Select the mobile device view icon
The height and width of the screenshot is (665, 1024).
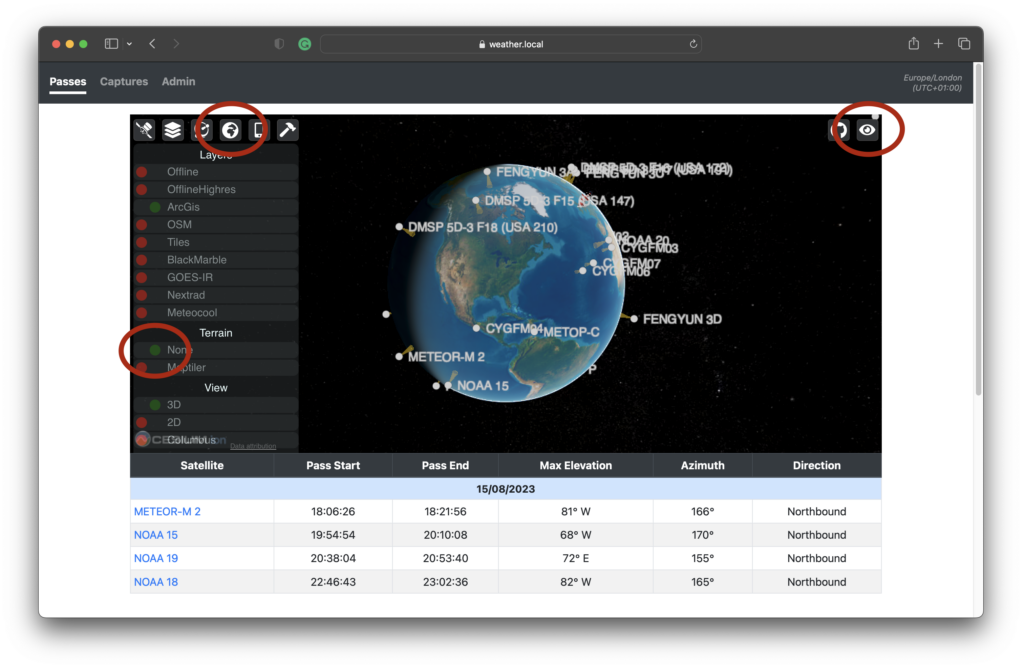click(x=258, y=129)
